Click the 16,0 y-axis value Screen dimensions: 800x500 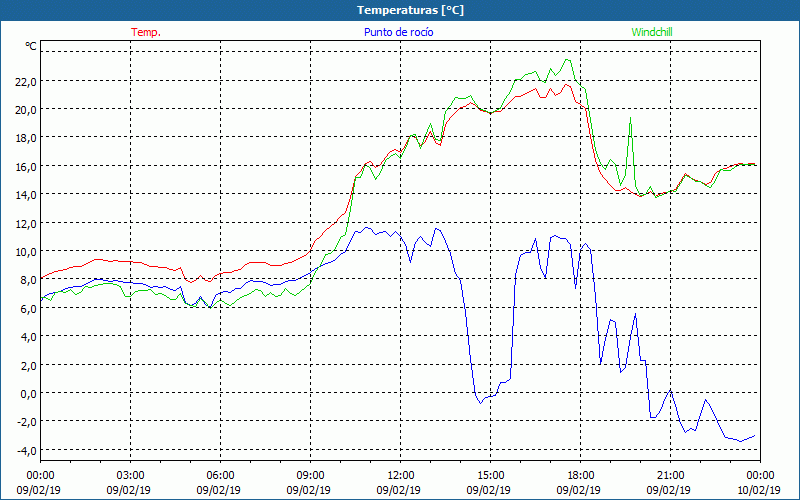tap(26, 166)
